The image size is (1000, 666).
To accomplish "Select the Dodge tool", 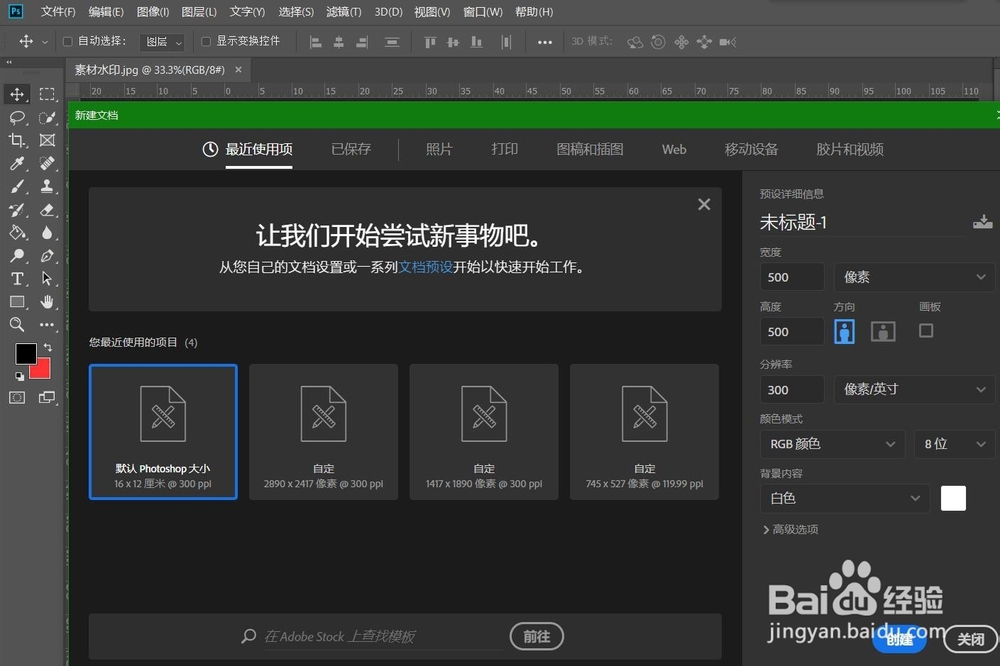I will 17,256.
